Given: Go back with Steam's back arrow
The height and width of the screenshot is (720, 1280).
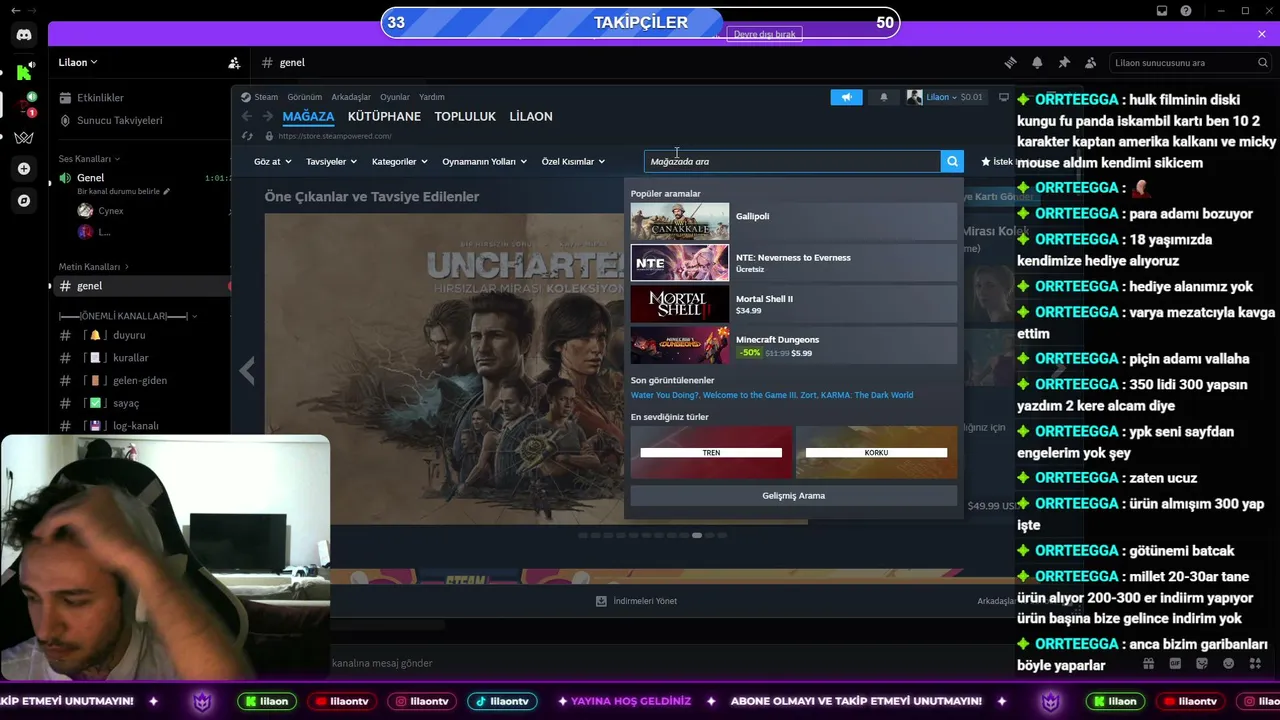Looking at the screenshot, I should click(247, 117).
